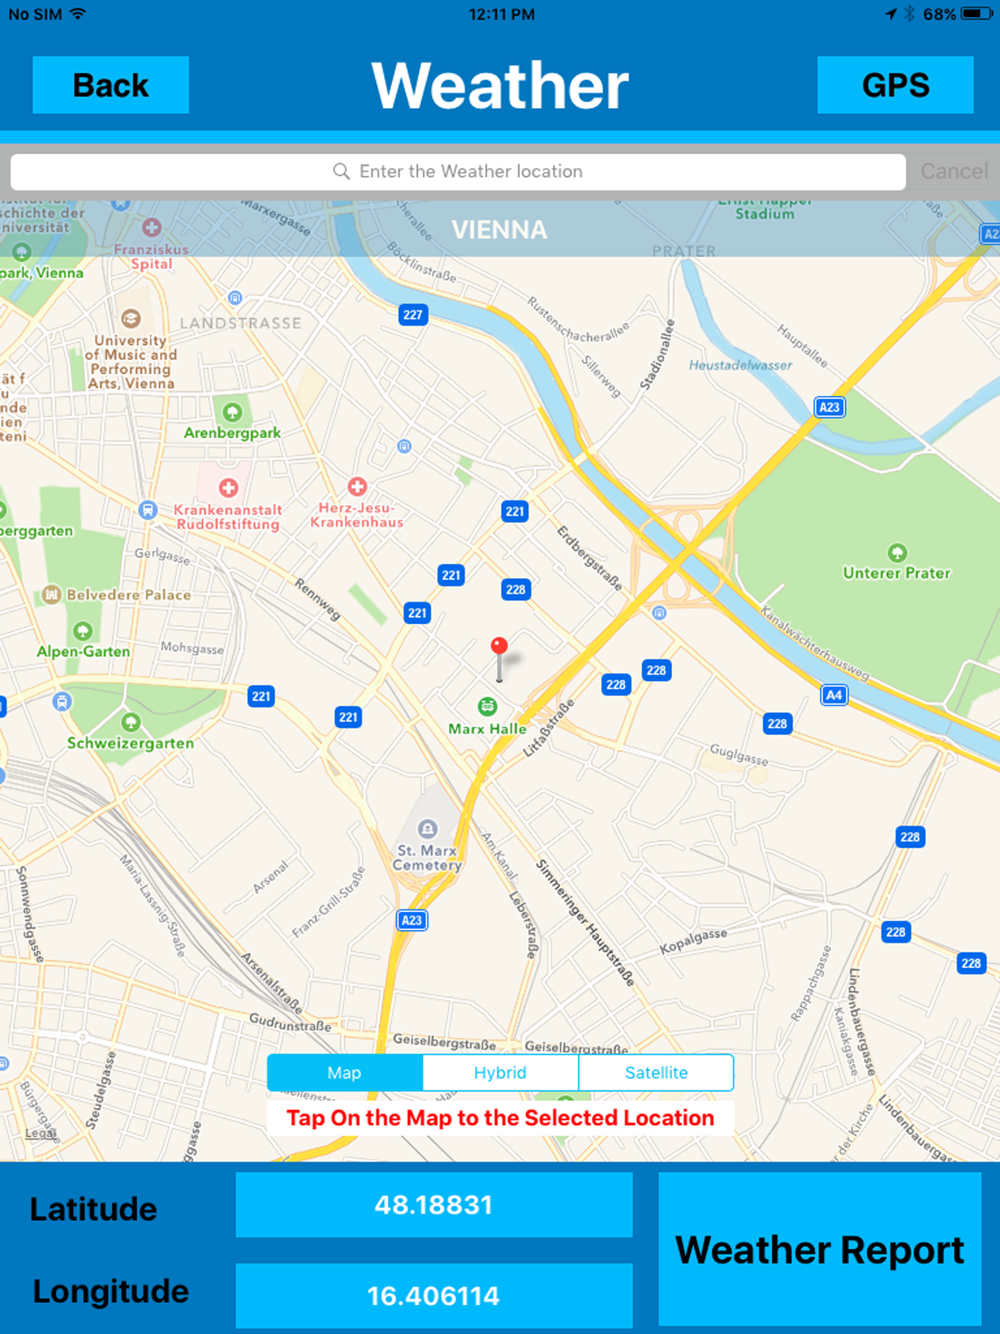Tap the location arrow status icon
The width and height of the screenshot is (1000, 1334).
[891, 14]
